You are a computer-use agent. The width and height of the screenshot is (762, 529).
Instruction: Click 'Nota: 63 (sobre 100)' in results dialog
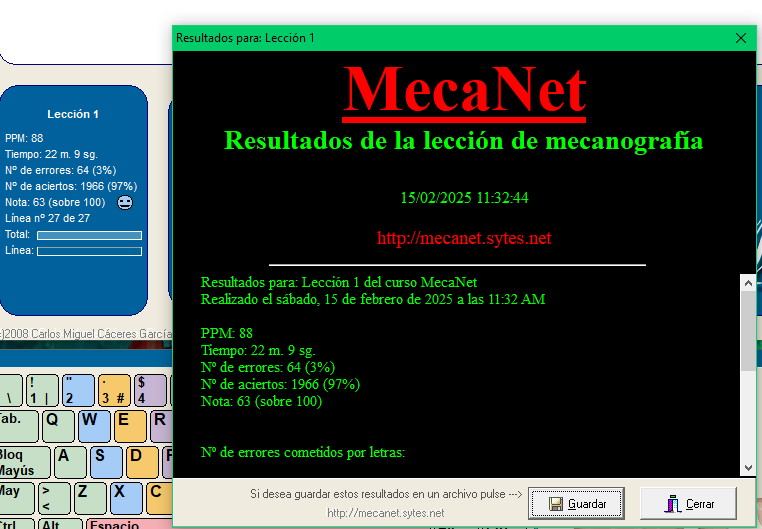click(261, 401)
